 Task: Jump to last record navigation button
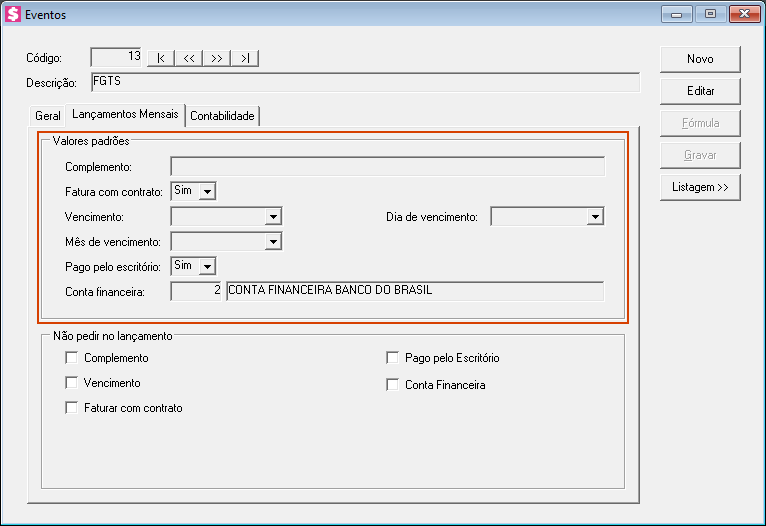point(245,58)
